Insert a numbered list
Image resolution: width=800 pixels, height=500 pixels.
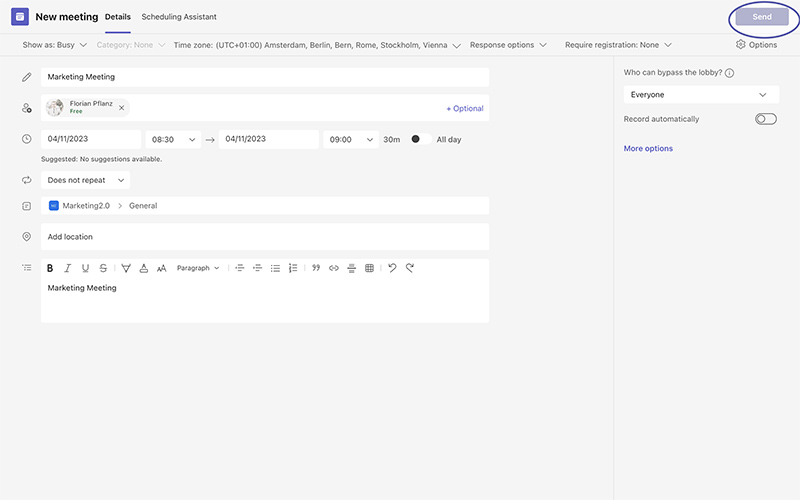293,268
